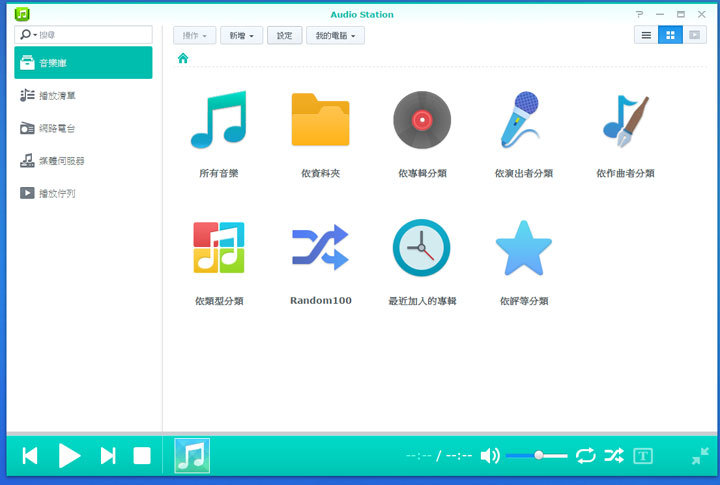This screenshot has height=485, width=720.
Task: Open the 依專輯分類 album vinyl icon
Action: [421, 121]
